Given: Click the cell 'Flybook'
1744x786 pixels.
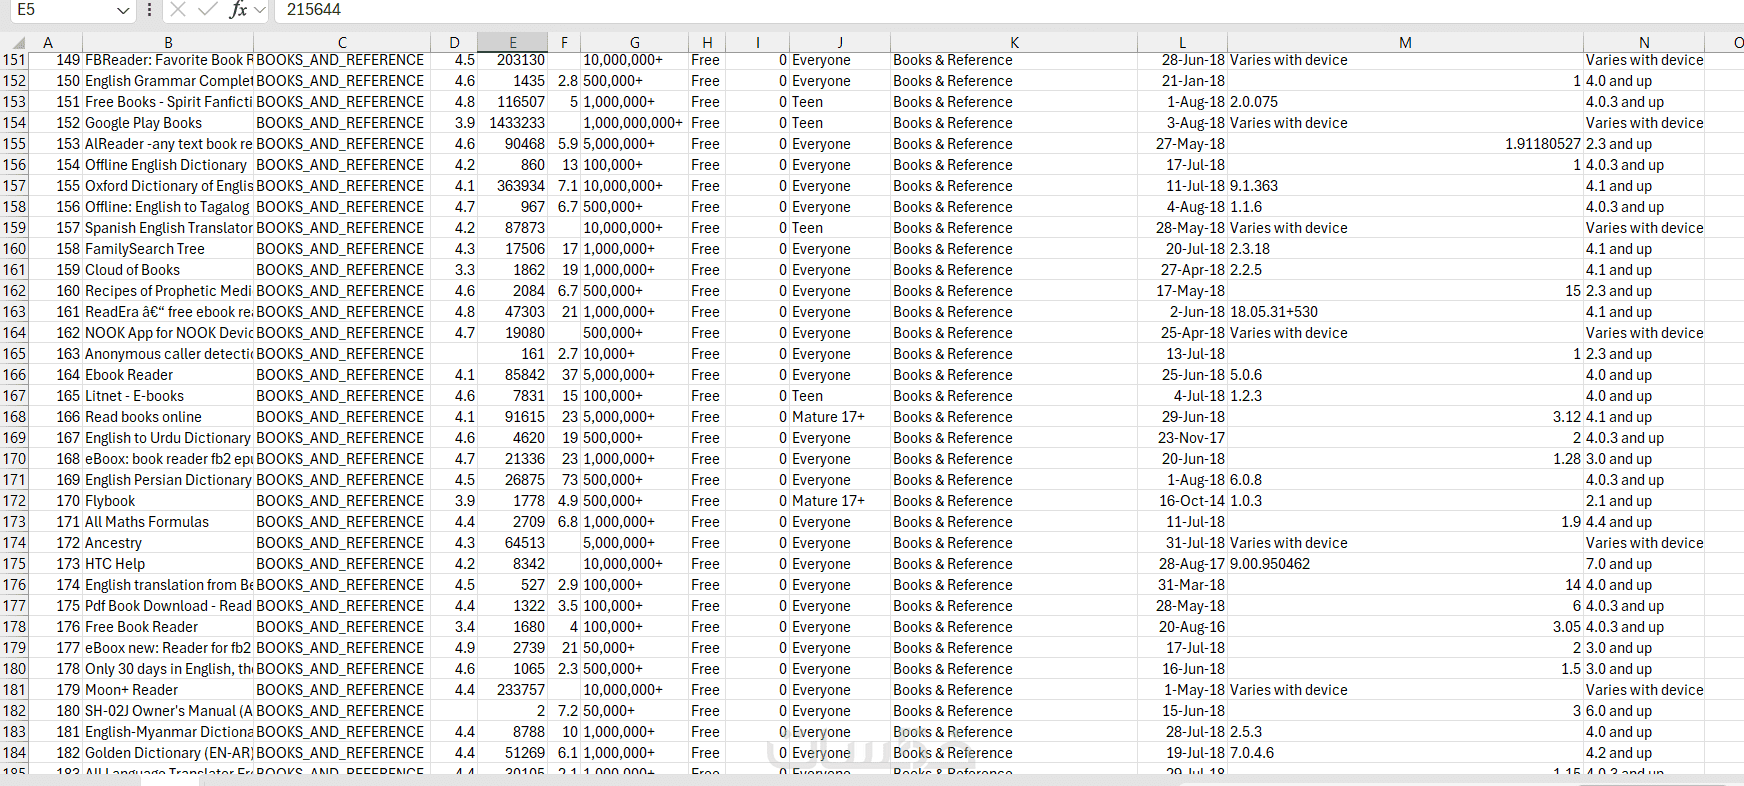Looking at the screenshot, I should point(168,501).
